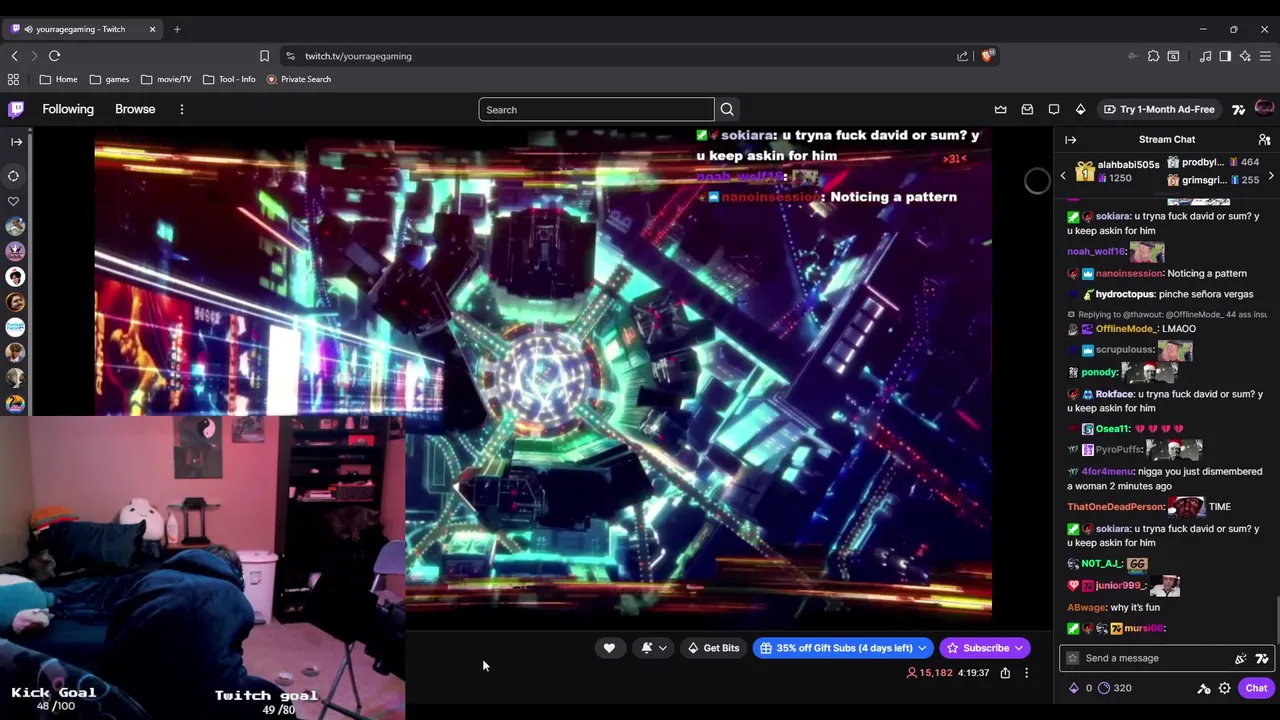Reload the page
The width and height of the screenshot is (1280, 720).
[x=55, y=56]
